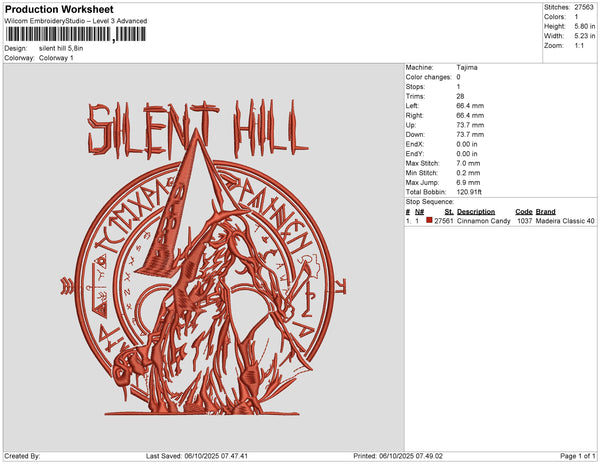Click the Trims value '28'

tap(460, 96)
